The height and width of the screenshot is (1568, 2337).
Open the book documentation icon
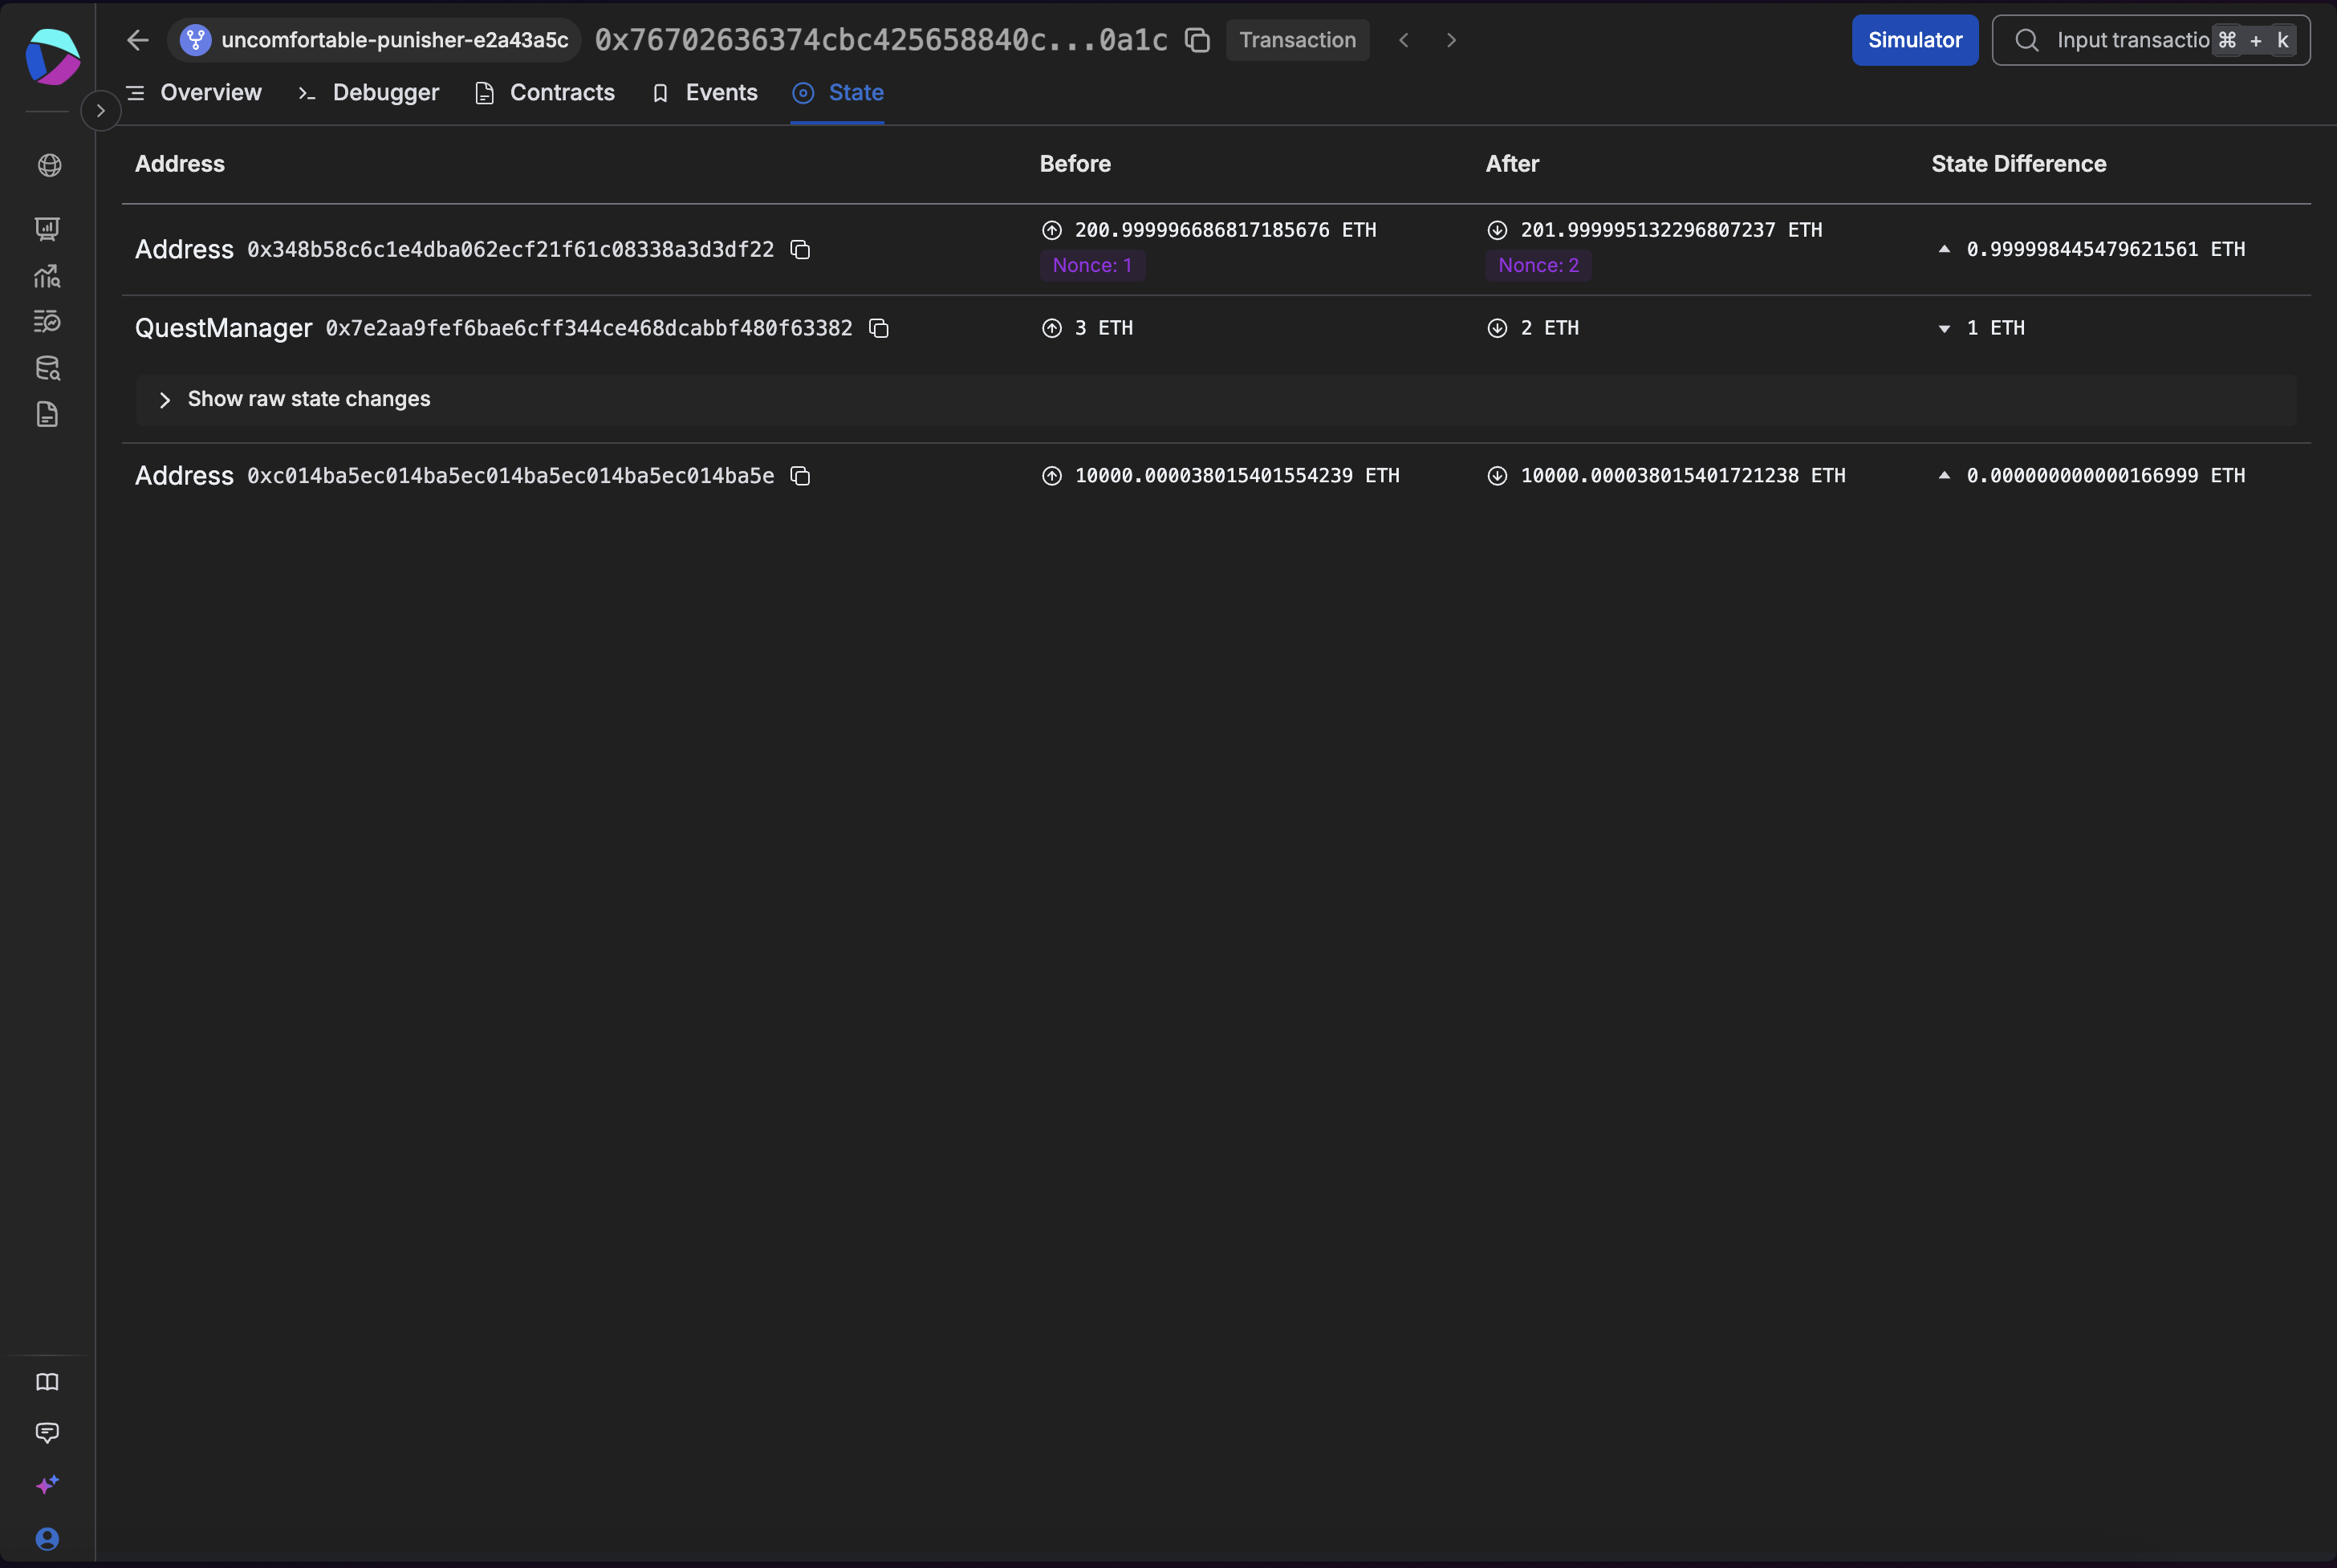(47, 1382)
